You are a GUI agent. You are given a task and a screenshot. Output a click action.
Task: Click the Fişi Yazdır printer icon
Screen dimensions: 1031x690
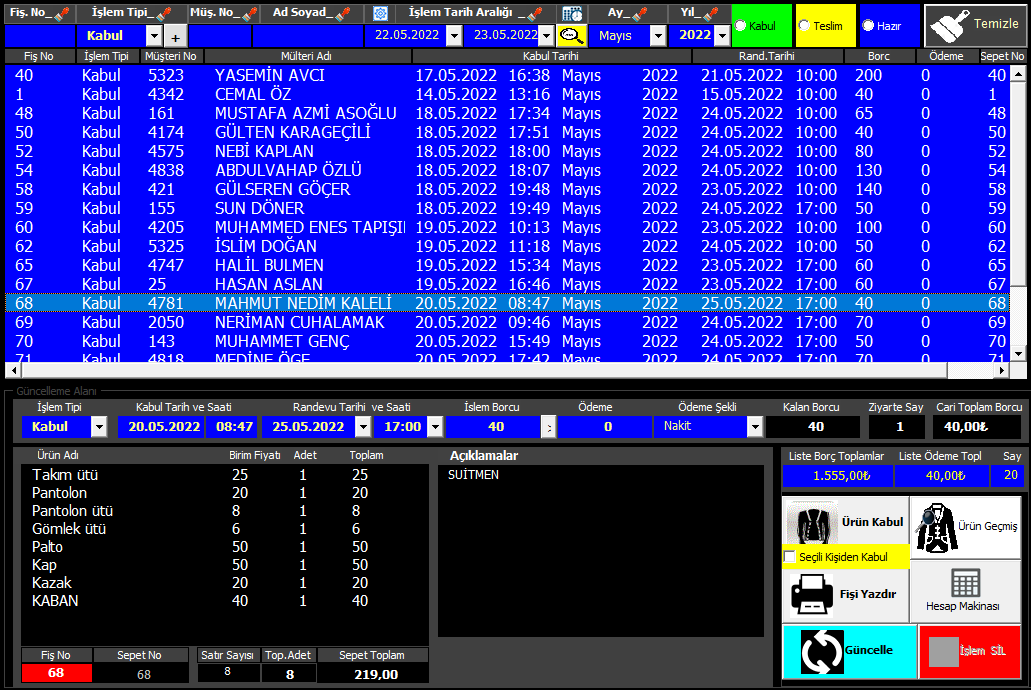coord(811,594)
